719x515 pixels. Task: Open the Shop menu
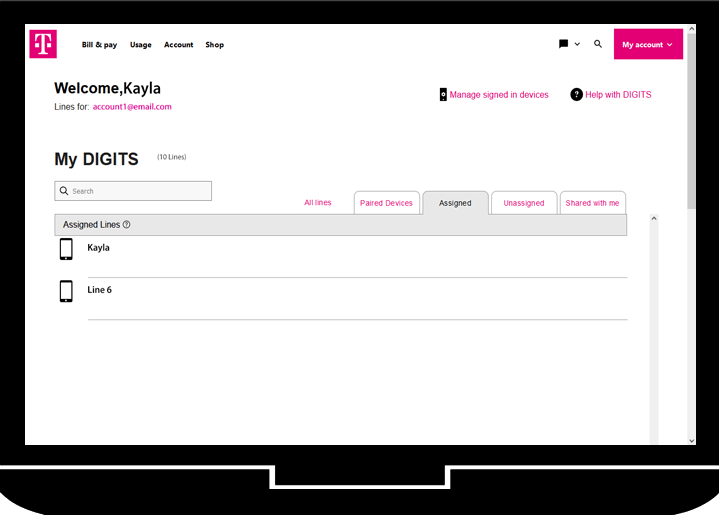215,44
